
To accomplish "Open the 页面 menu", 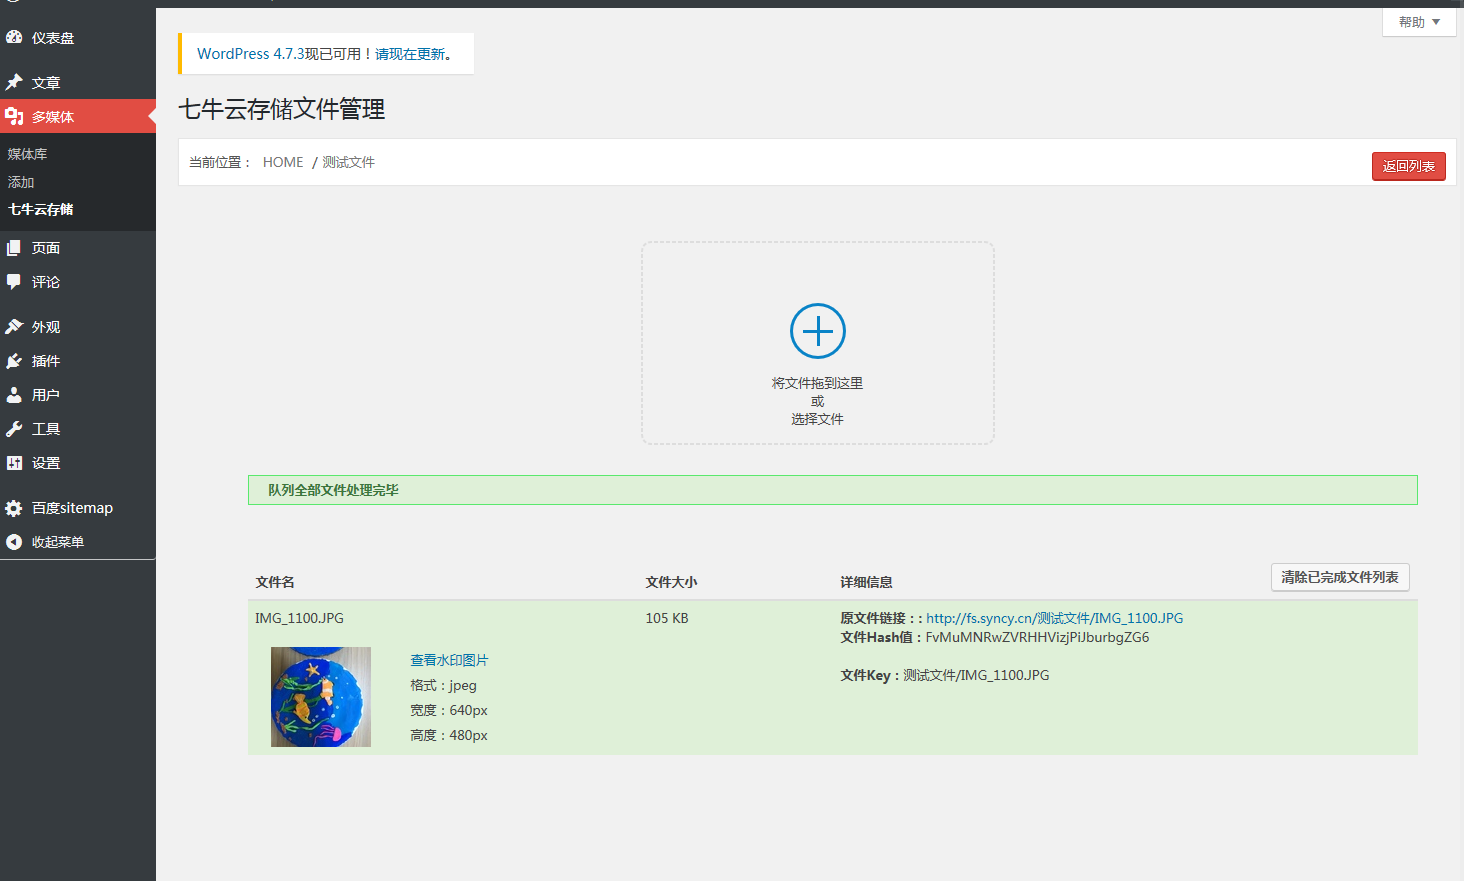I will tap(78, 248).
